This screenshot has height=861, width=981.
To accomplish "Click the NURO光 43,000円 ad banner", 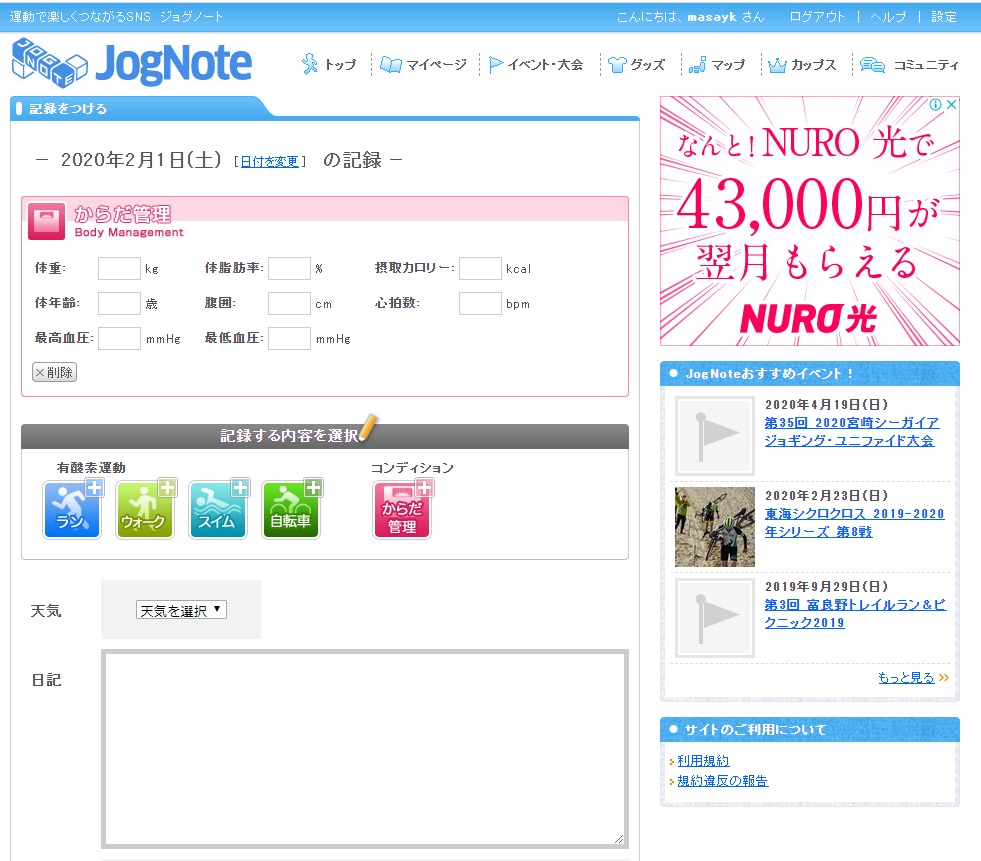I will tap(810, 221).
